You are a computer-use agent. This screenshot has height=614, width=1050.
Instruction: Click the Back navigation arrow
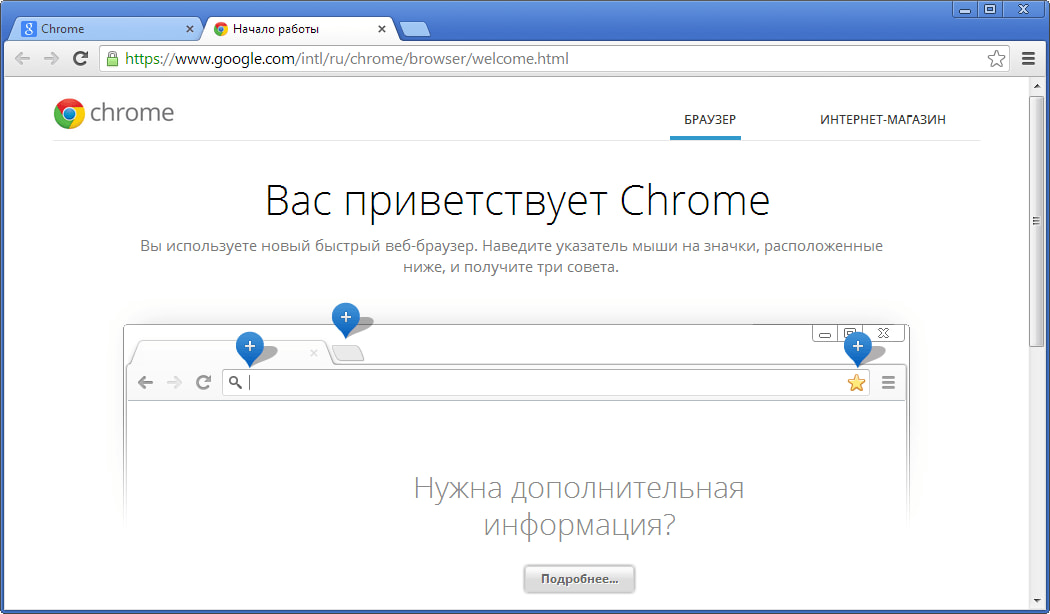tap(22, 58)
